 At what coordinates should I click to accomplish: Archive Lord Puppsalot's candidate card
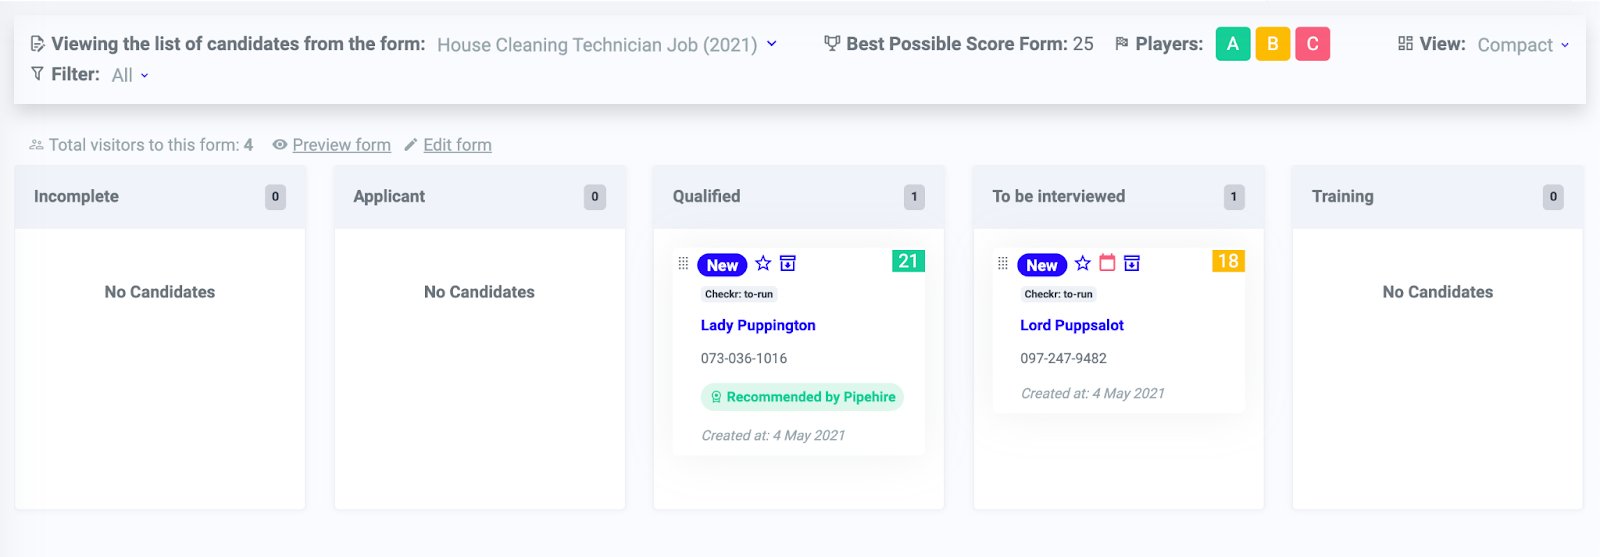(1132, 263)
